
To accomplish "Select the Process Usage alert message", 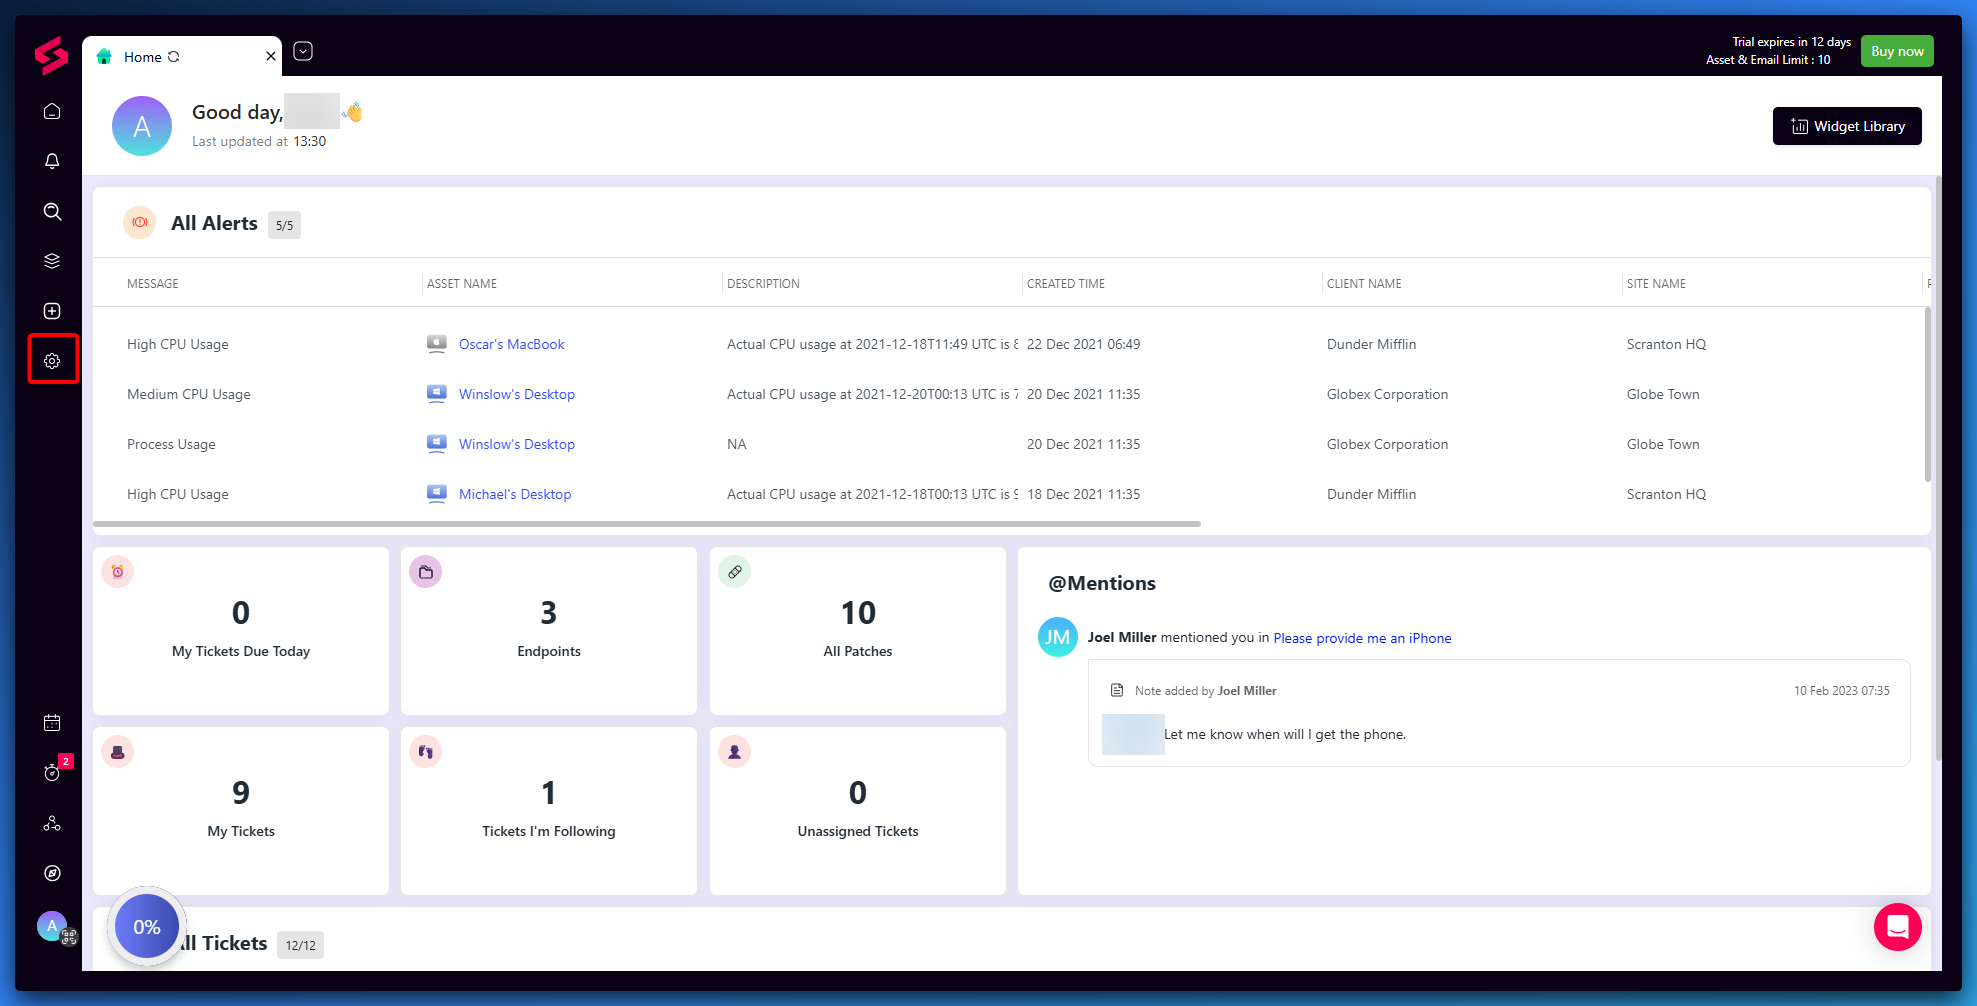I will point(171,444).
